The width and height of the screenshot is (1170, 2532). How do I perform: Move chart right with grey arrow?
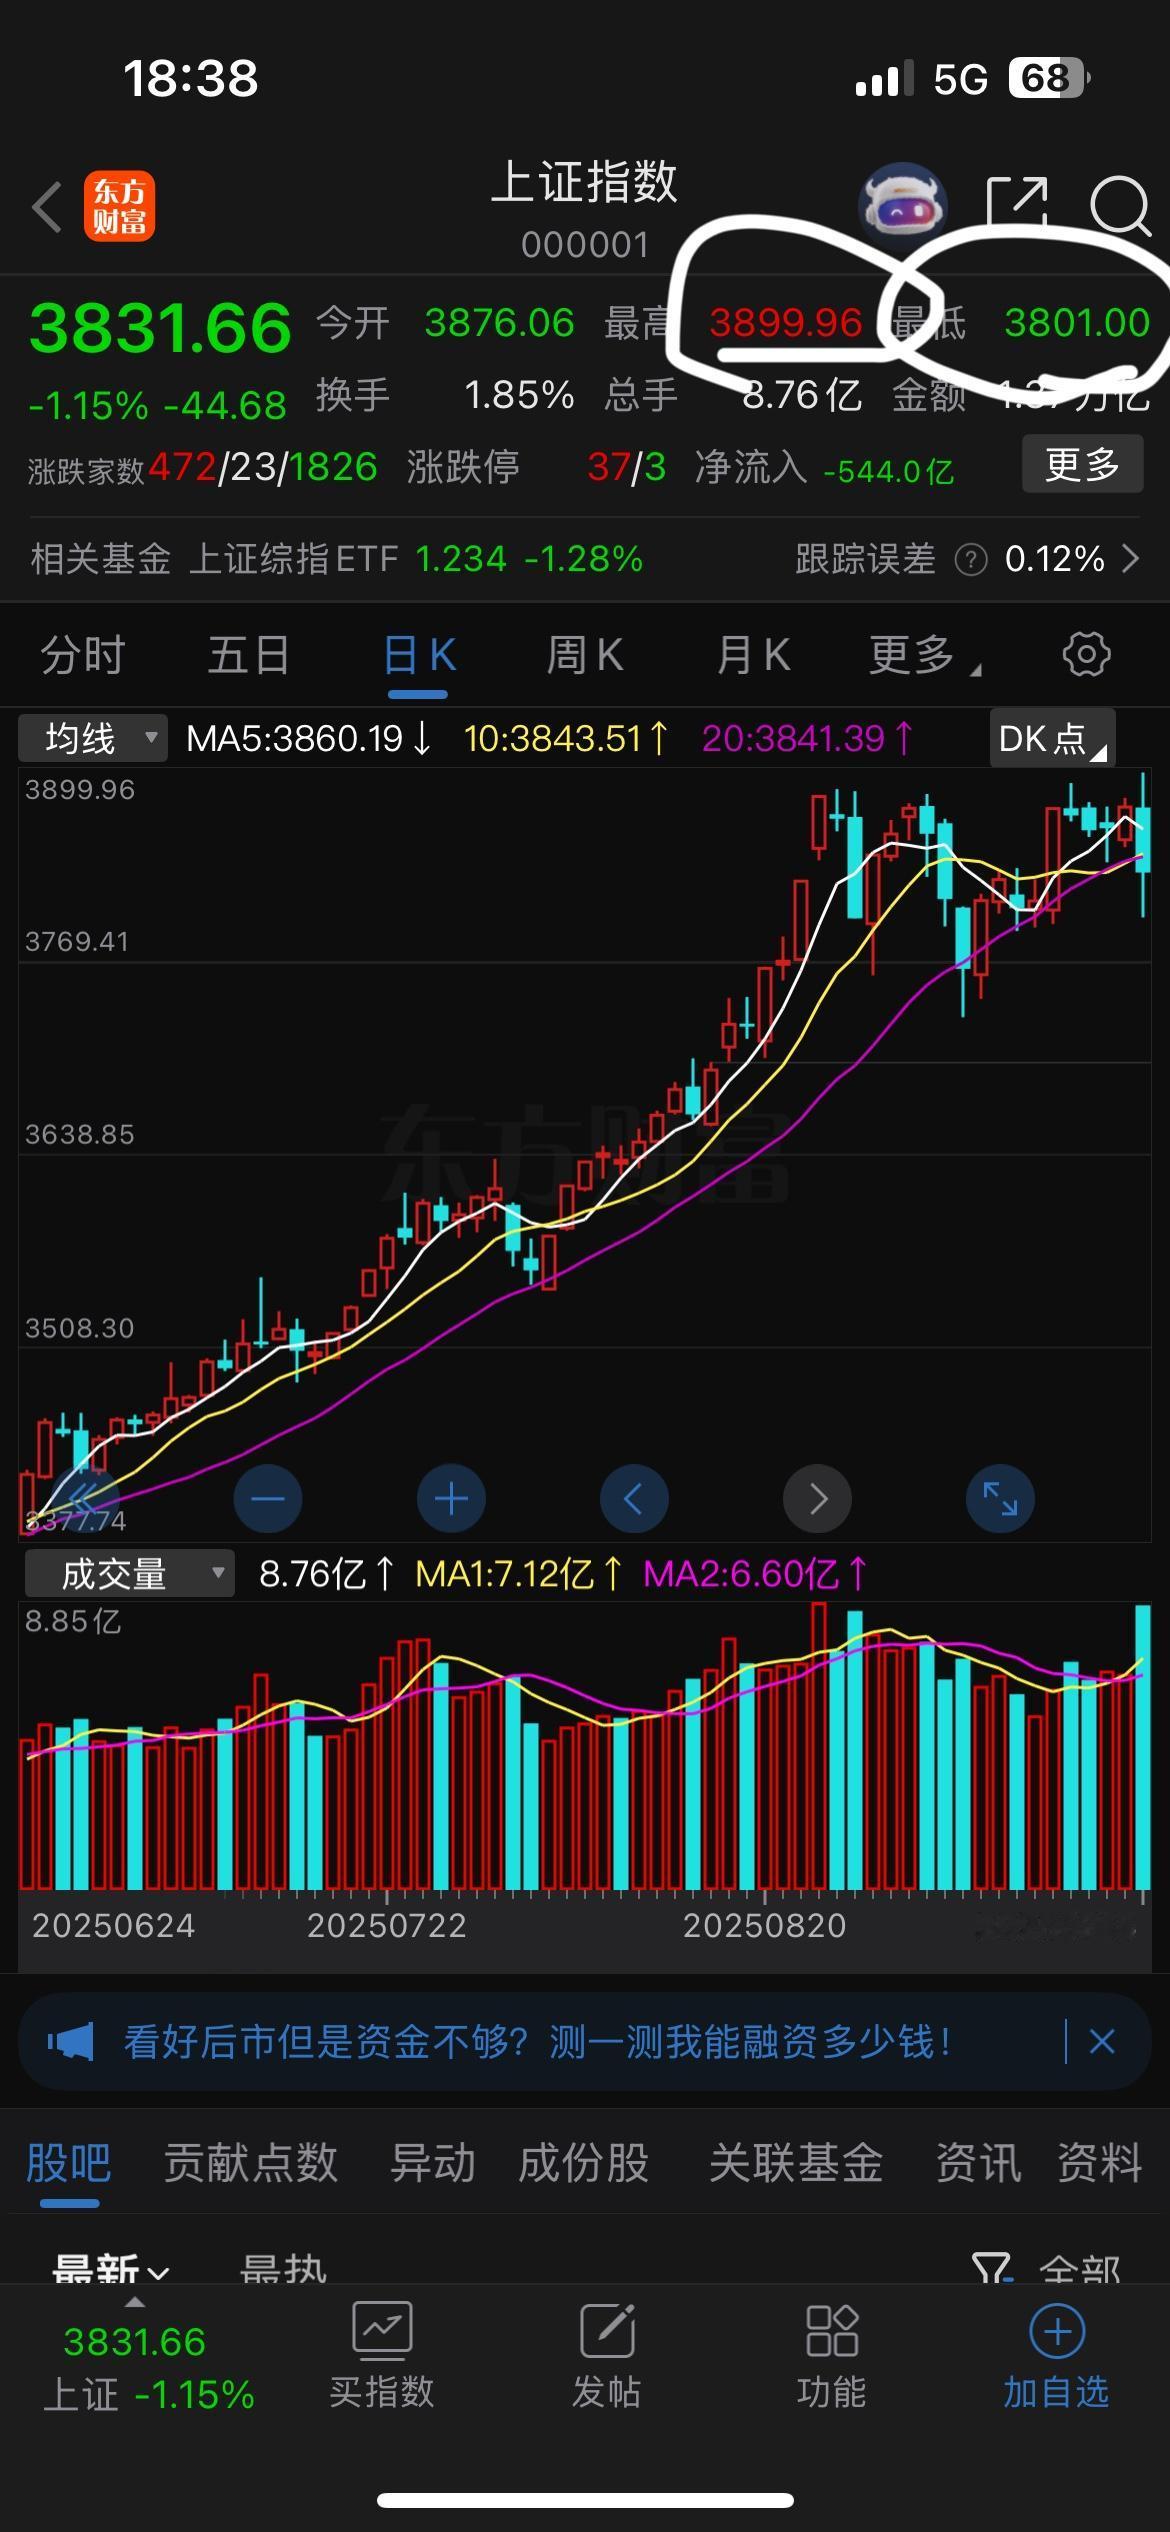tap(818, 1498)
